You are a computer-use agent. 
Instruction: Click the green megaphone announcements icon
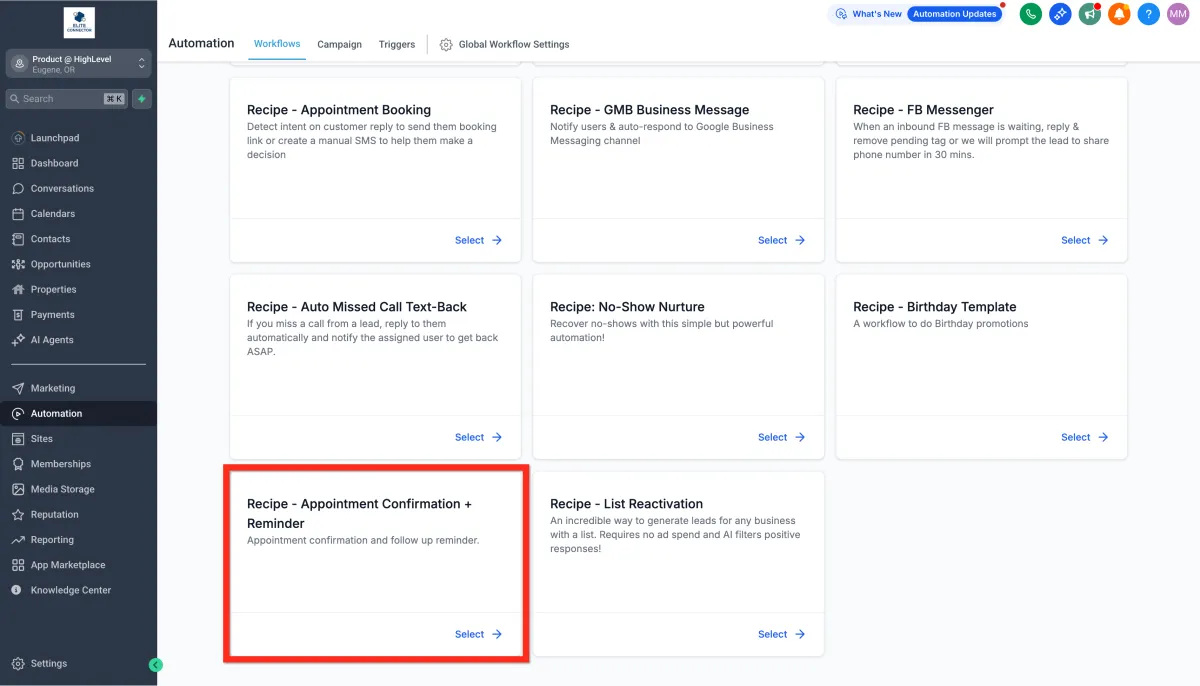(x=1089, y=14)
